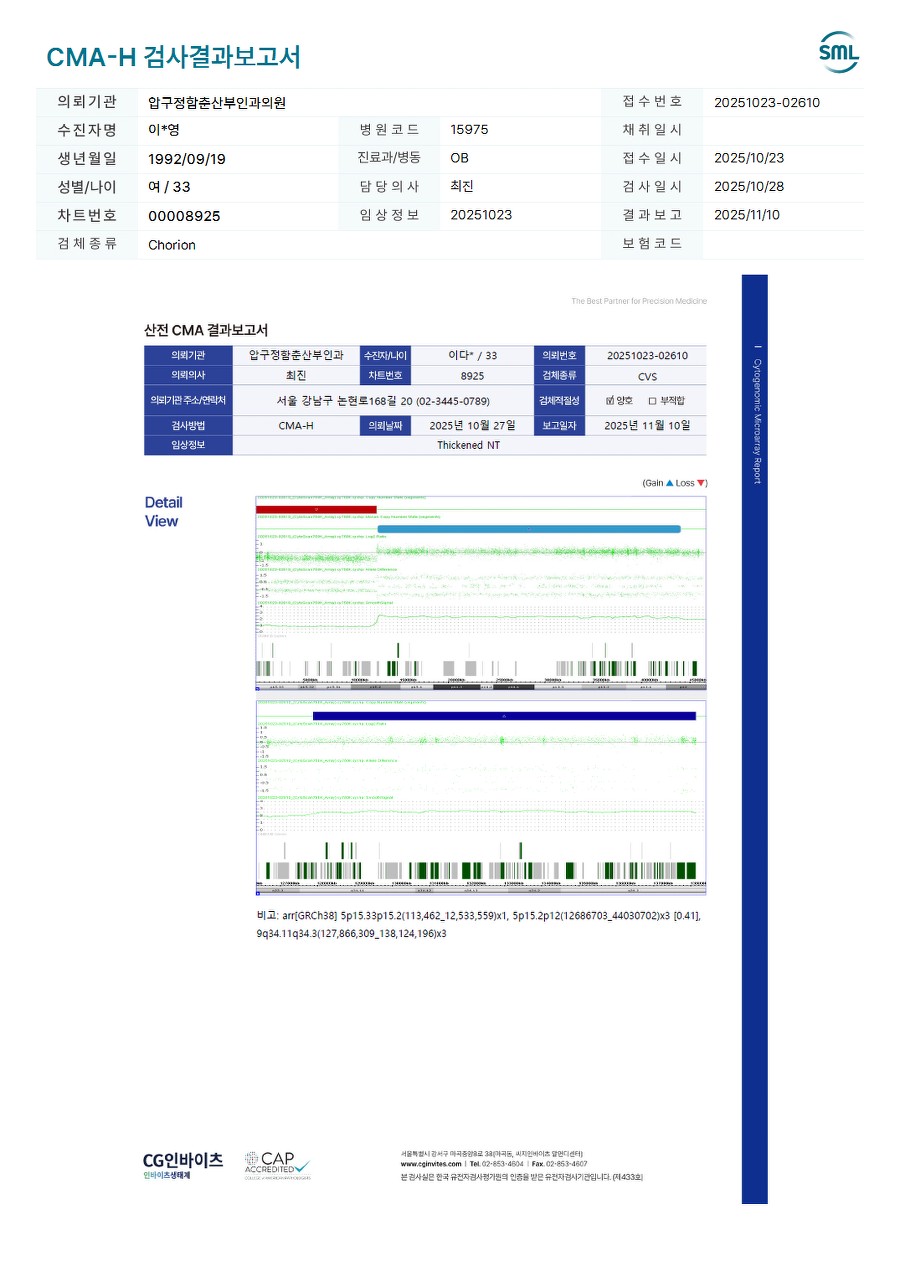Click the 의뢰기관 value 압구정함춘산부인과의원

tap(217, 102)
